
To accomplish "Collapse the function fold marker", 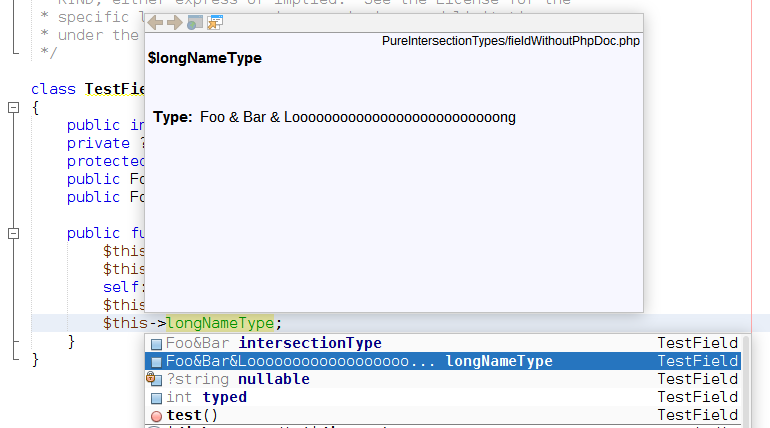I will pyautogui.click(x=14, y=233).
